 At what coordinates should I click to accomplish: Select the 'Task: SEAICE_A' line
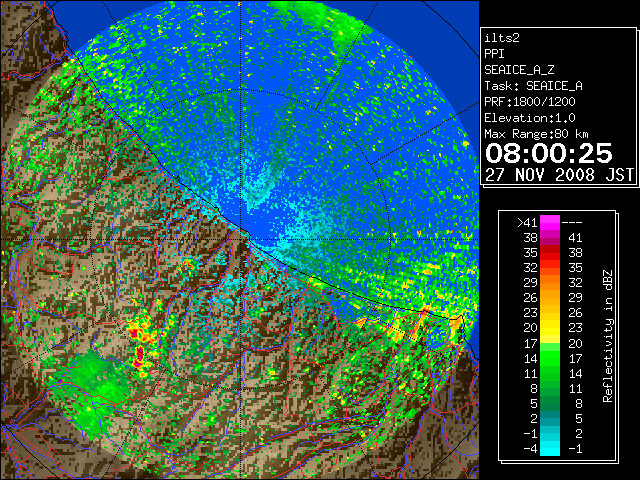point(533,86)
